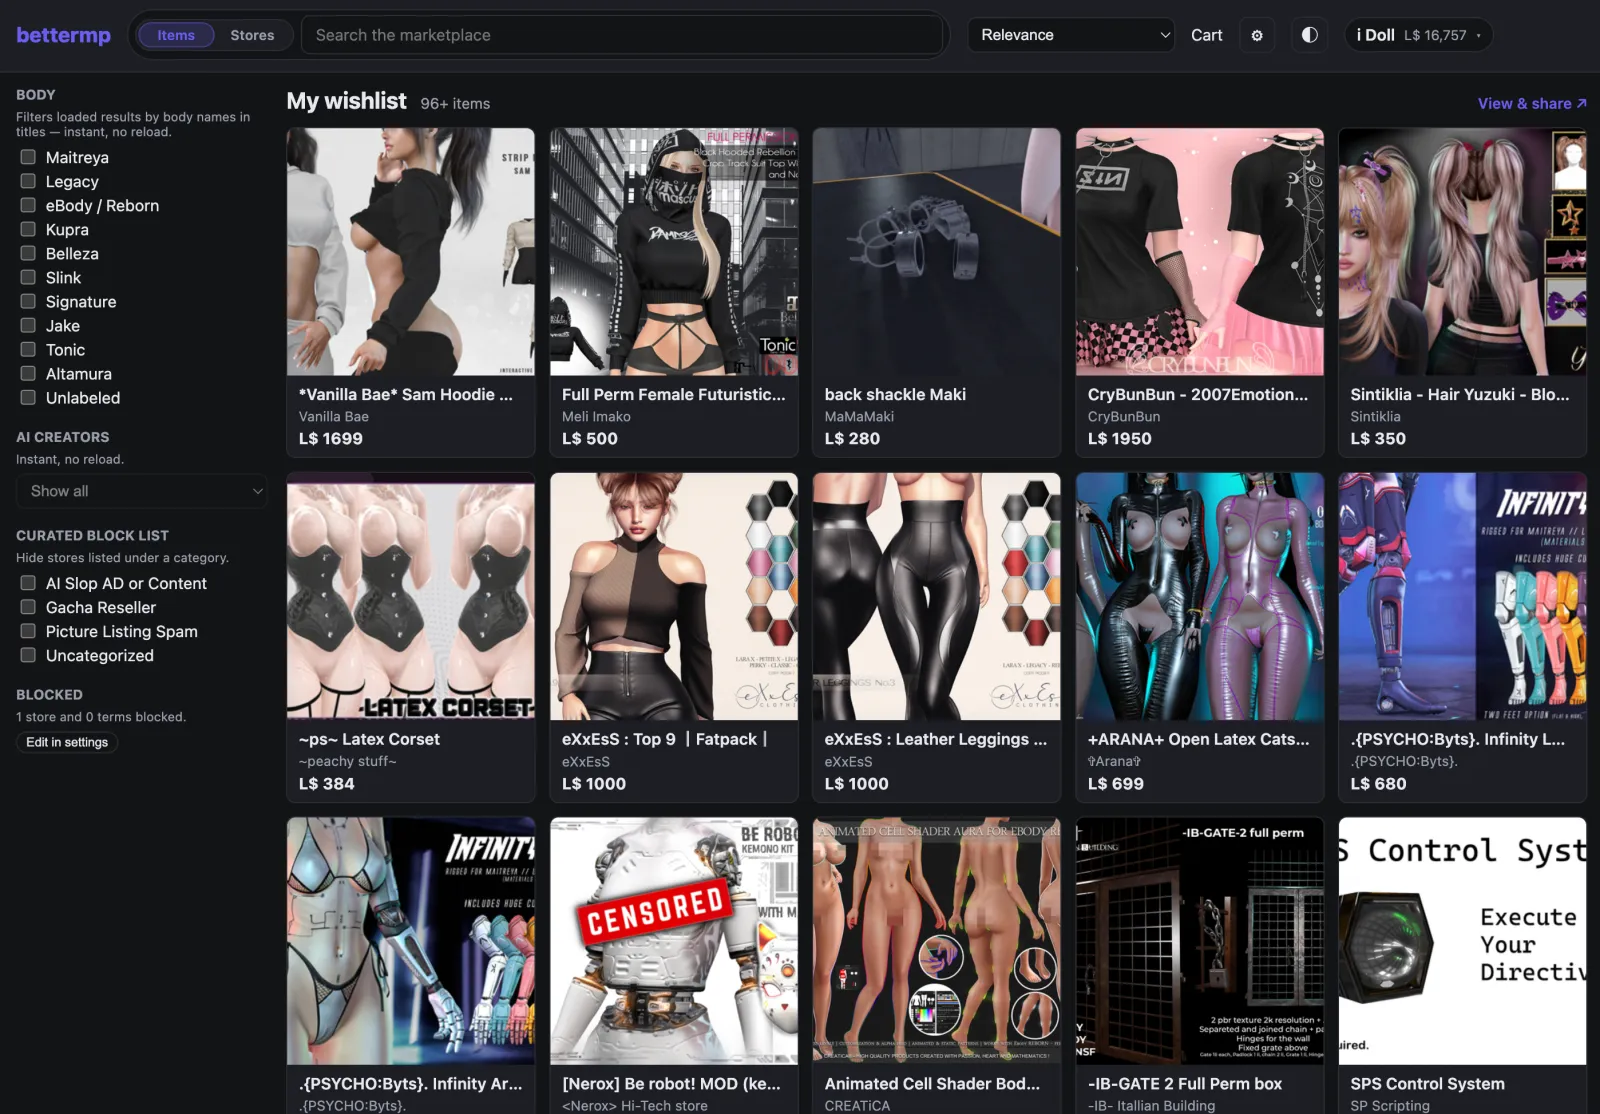Click the bettermp logo
The image size is (1600, 1114).
pyautogui.click(x=63, y=35)
